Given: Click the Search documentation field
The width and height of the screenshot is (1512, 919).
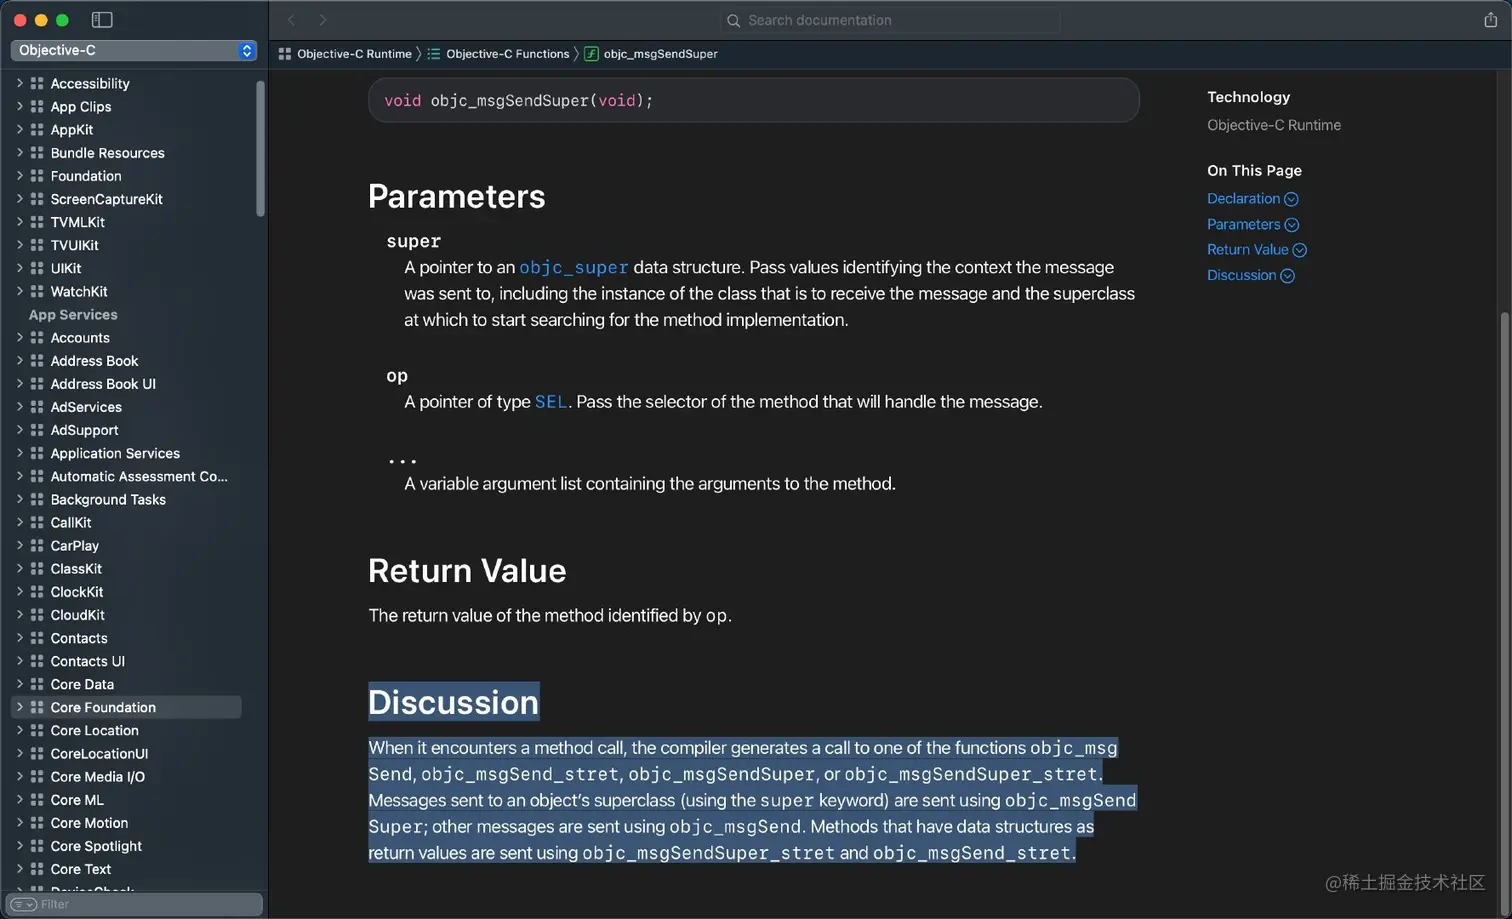Looking at the screenshot, I should 890,20.
